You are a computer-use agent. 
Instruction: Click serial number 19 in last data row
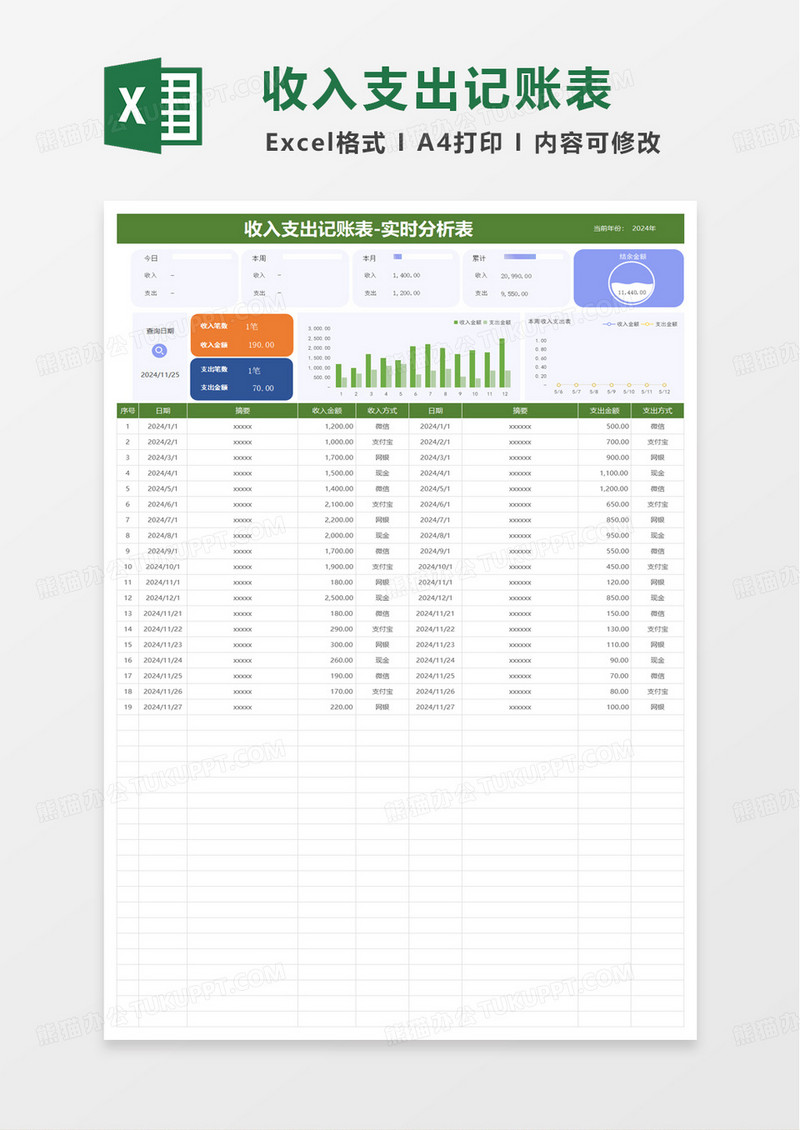pos(128,708)
